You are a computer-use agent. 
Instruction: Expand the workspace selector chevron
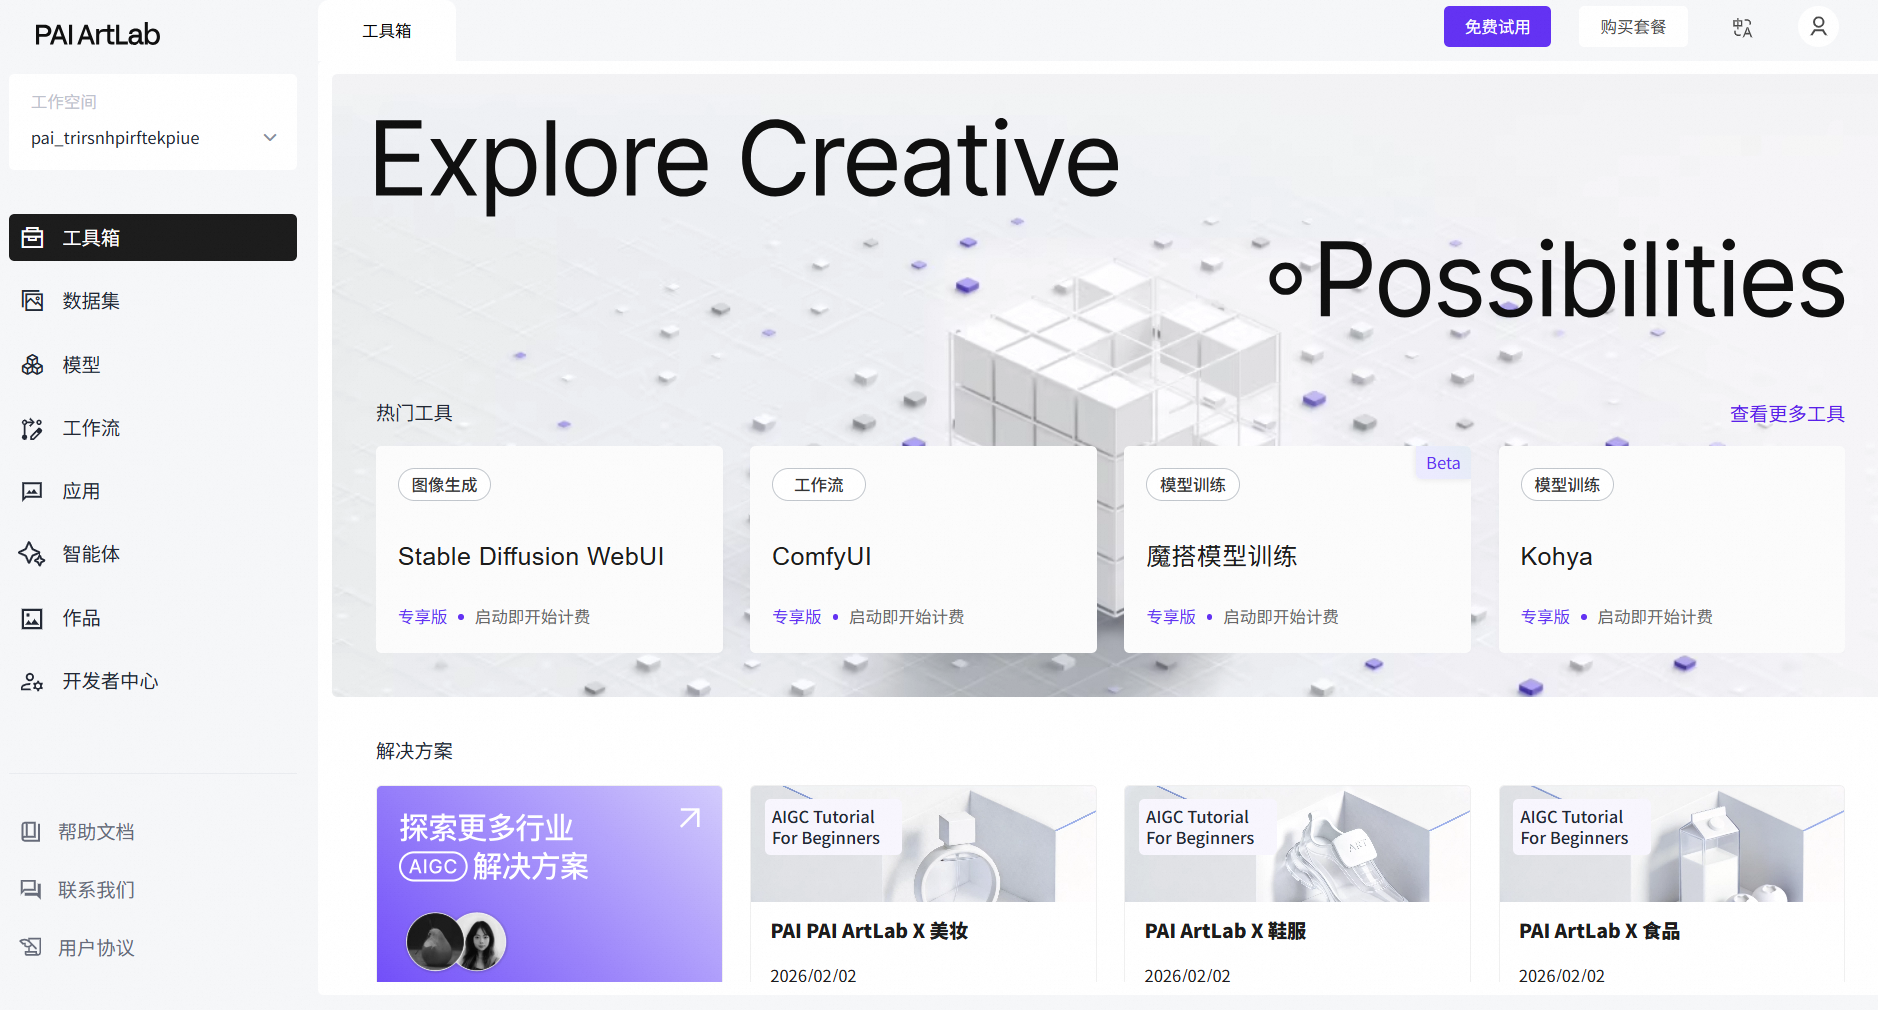tap(270, 138)
